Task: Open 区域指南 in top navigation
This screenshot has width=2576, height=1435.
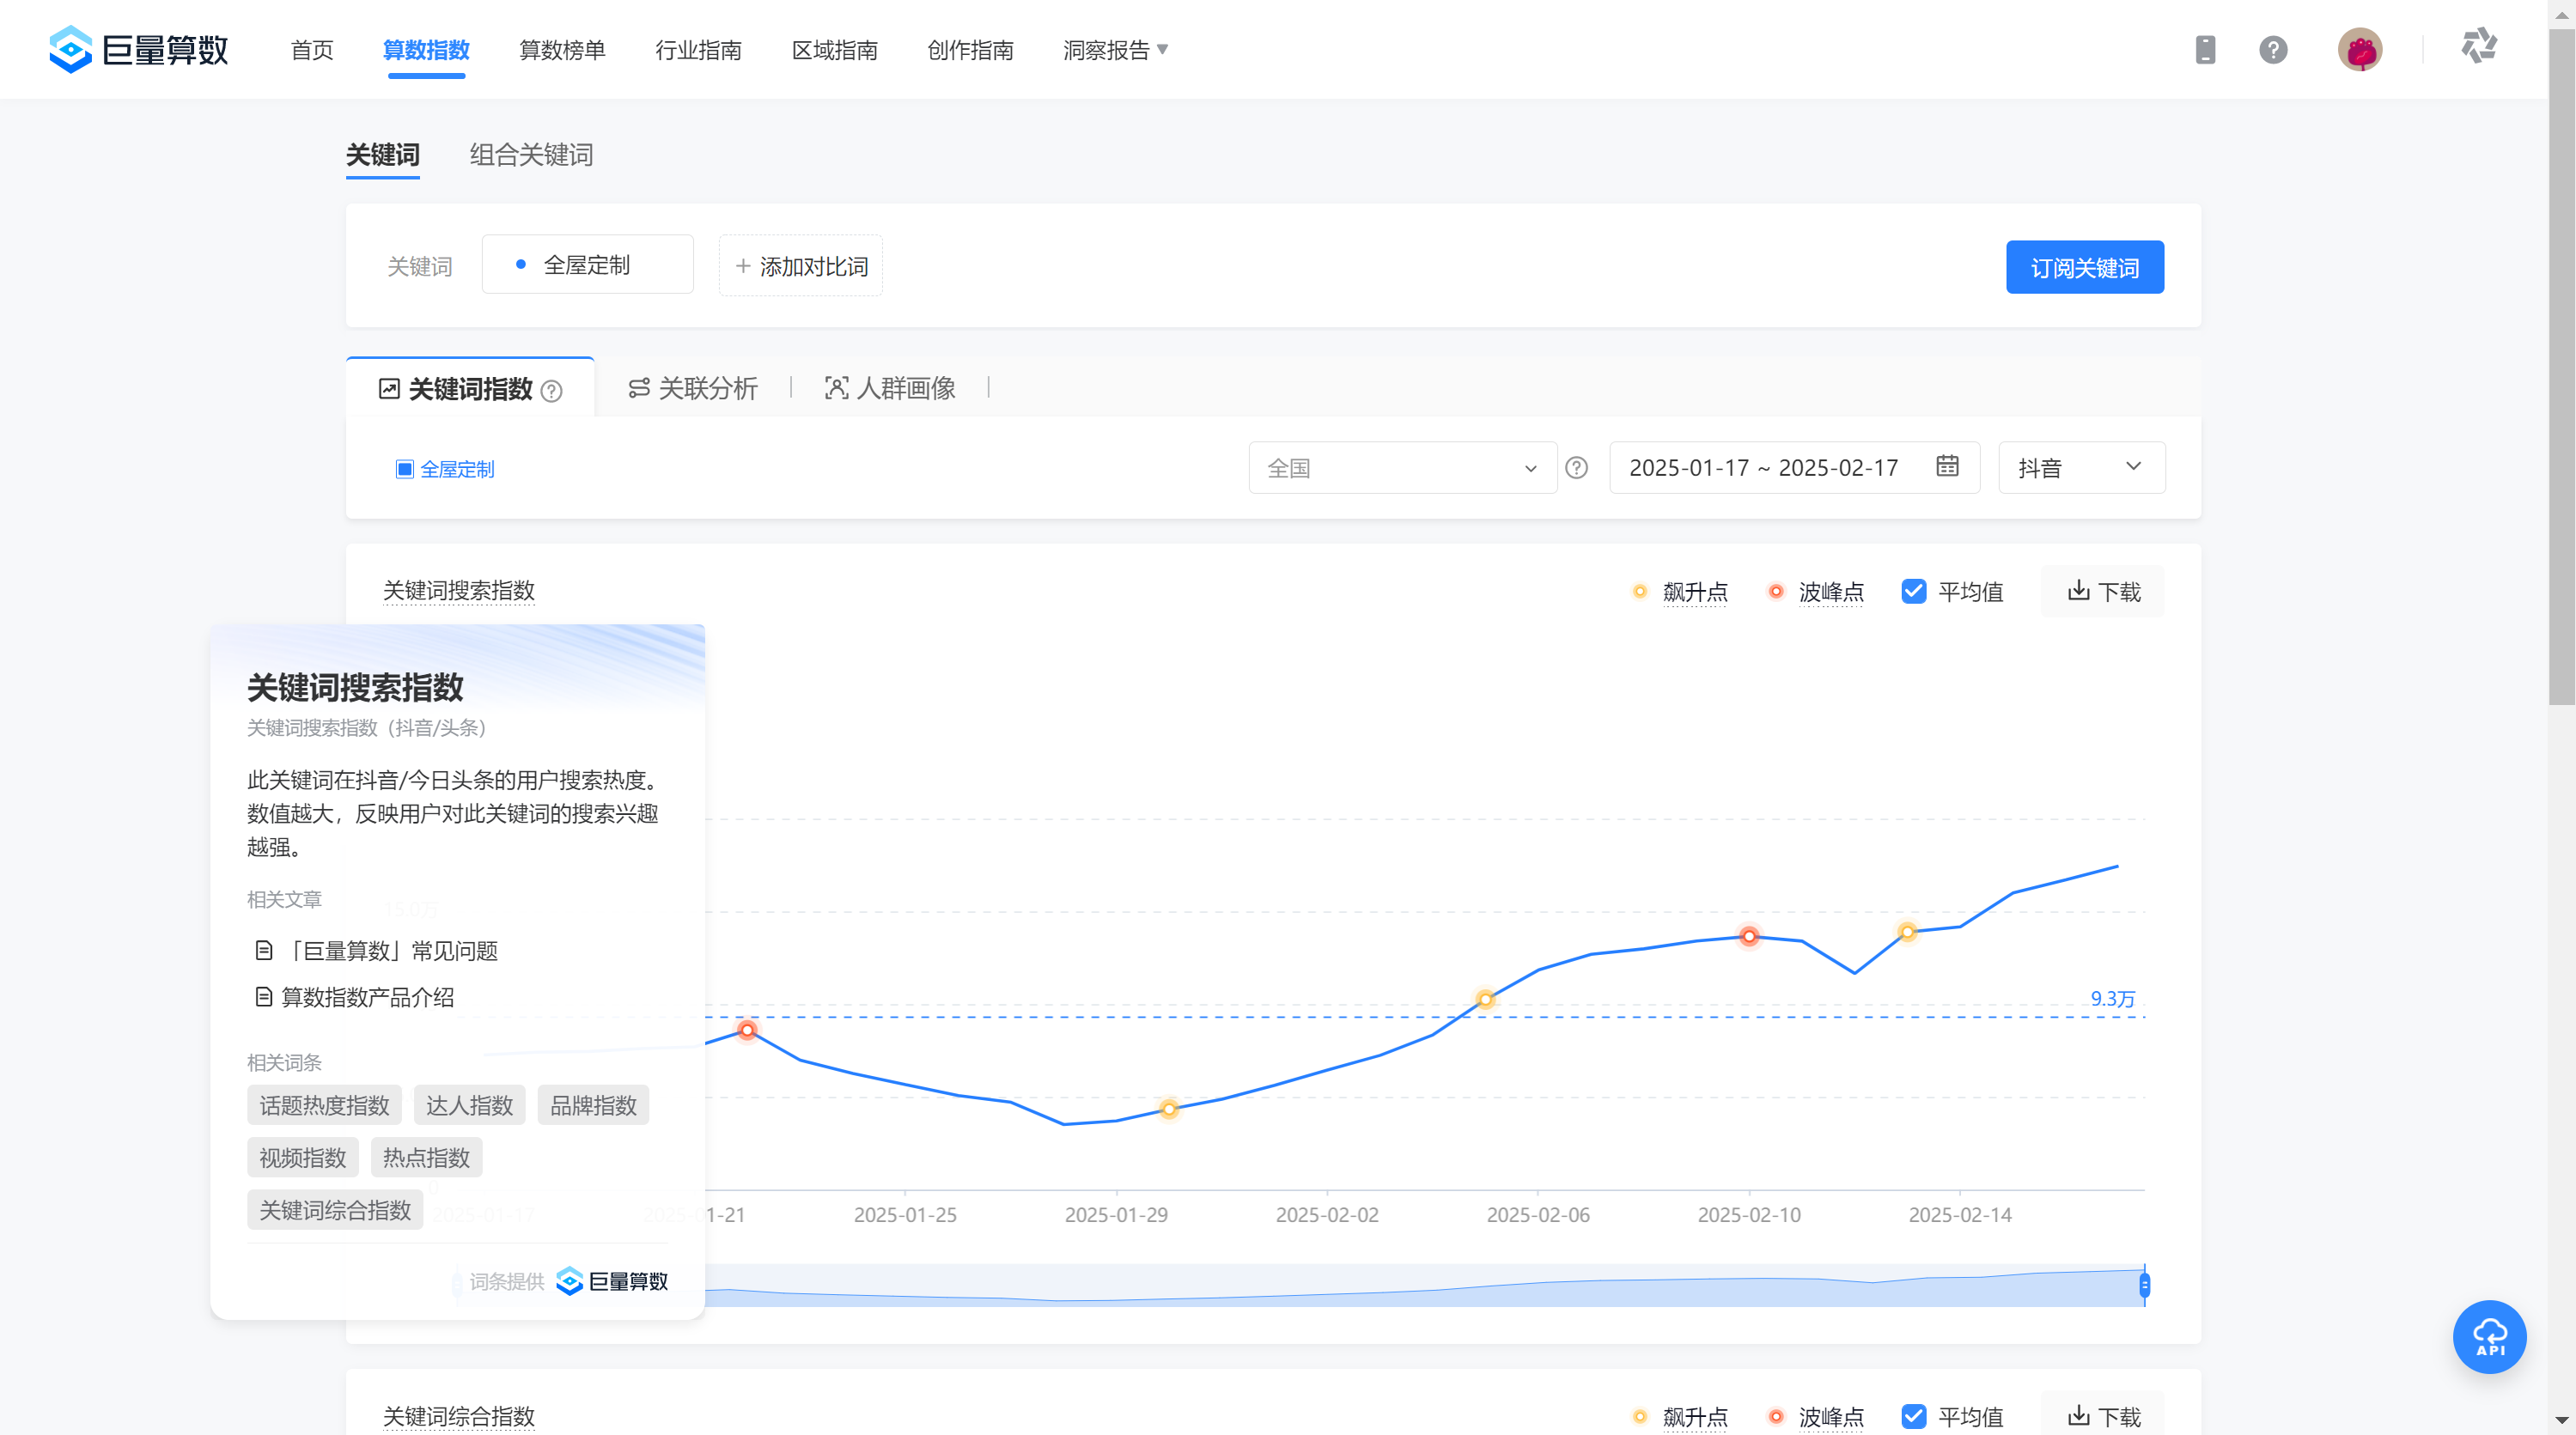Action: click(x=834, y=49)
